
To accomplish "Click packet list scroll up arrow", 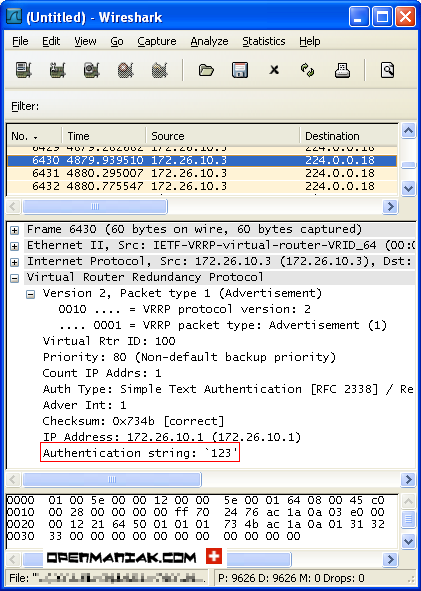I will (x=409, y=131).
